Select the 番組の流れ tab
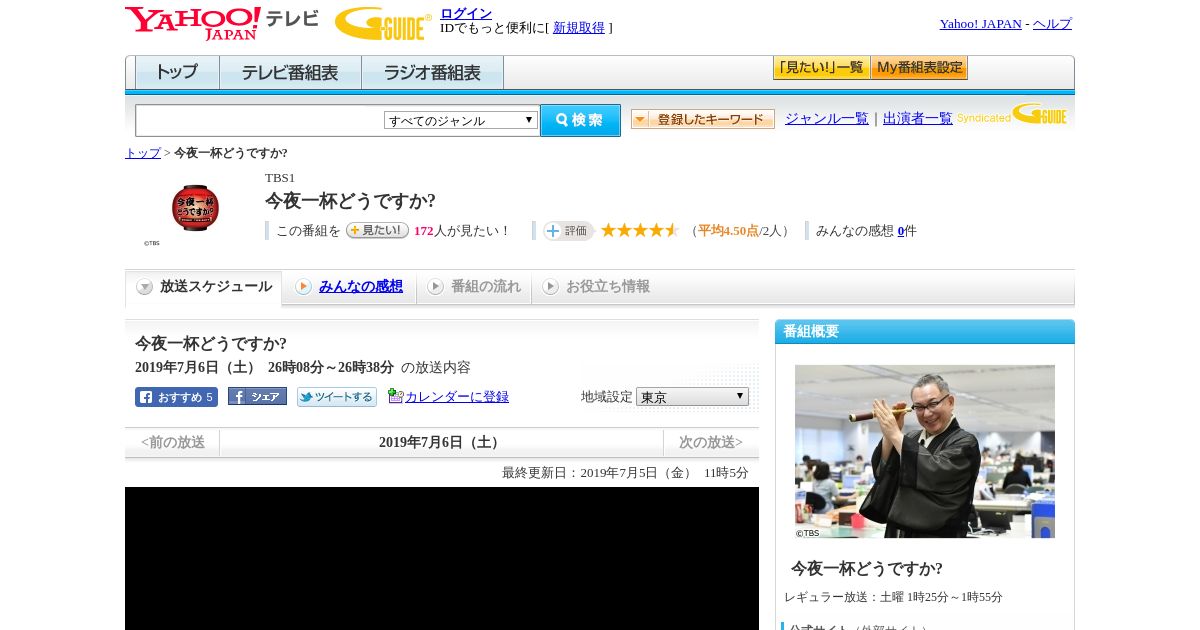 tap(474, 287)
